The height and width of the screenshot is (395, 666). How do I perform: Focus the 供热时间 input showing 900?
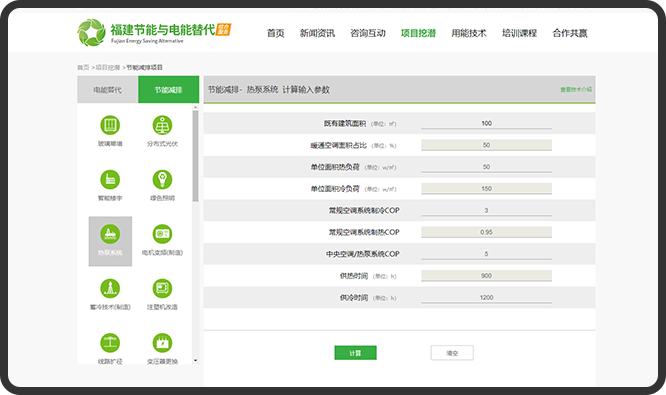(x=486, y=276)
